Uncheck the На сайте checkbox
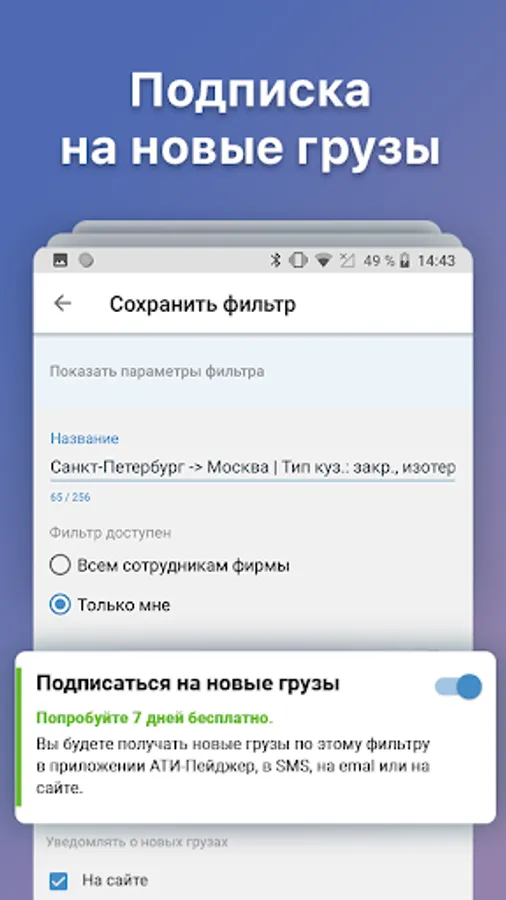Image resolution: width=506 pixels, height=900 pixels. click(x=59, y=881)
